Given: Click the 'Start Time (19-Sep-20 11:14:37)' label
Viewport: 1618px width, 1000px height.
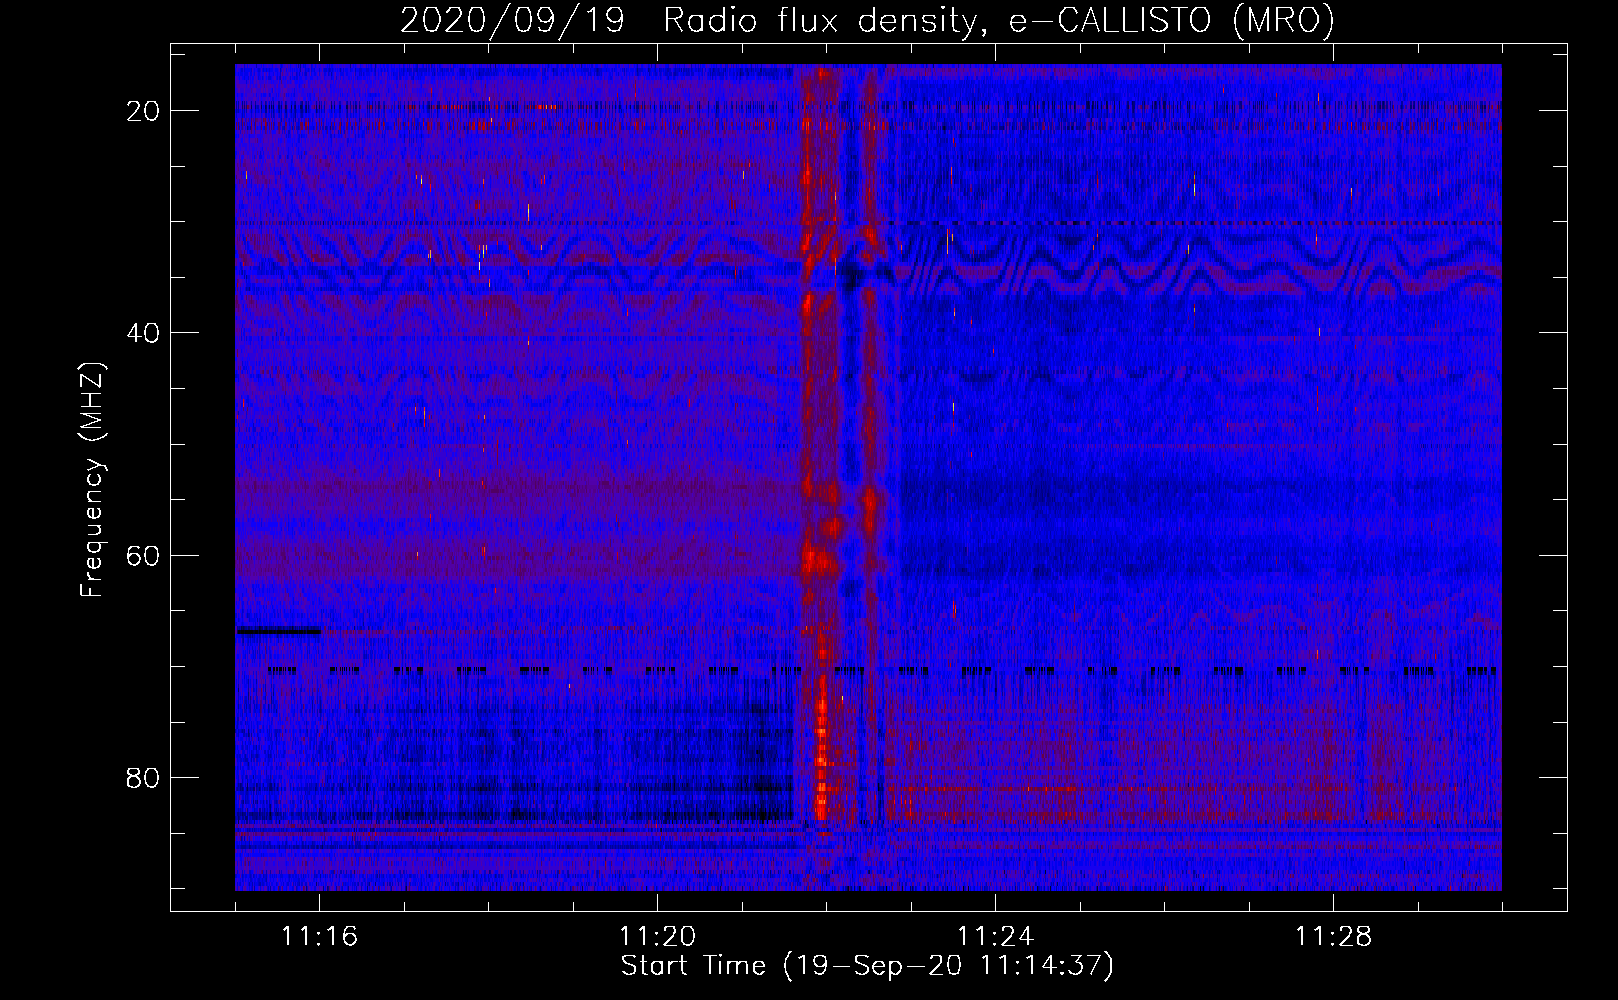Looking at the screenshot, I should (867, 966).
